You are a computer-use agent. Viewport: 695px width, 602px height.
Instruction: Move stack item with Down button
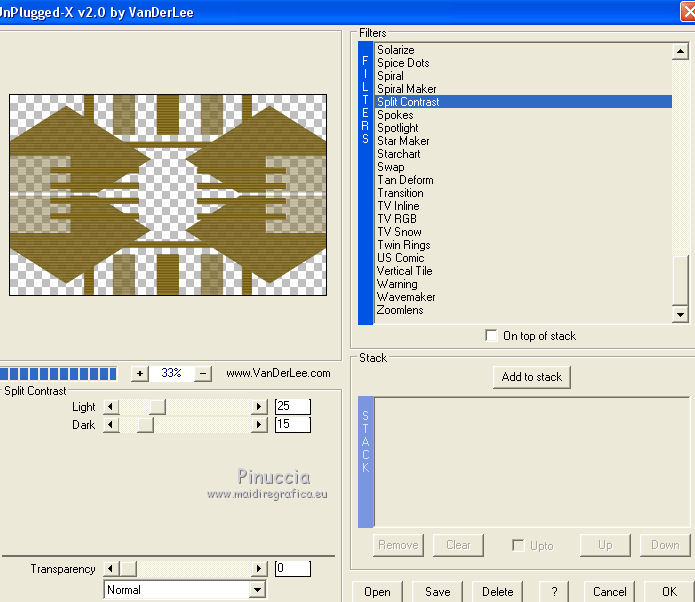pos(665,545)
